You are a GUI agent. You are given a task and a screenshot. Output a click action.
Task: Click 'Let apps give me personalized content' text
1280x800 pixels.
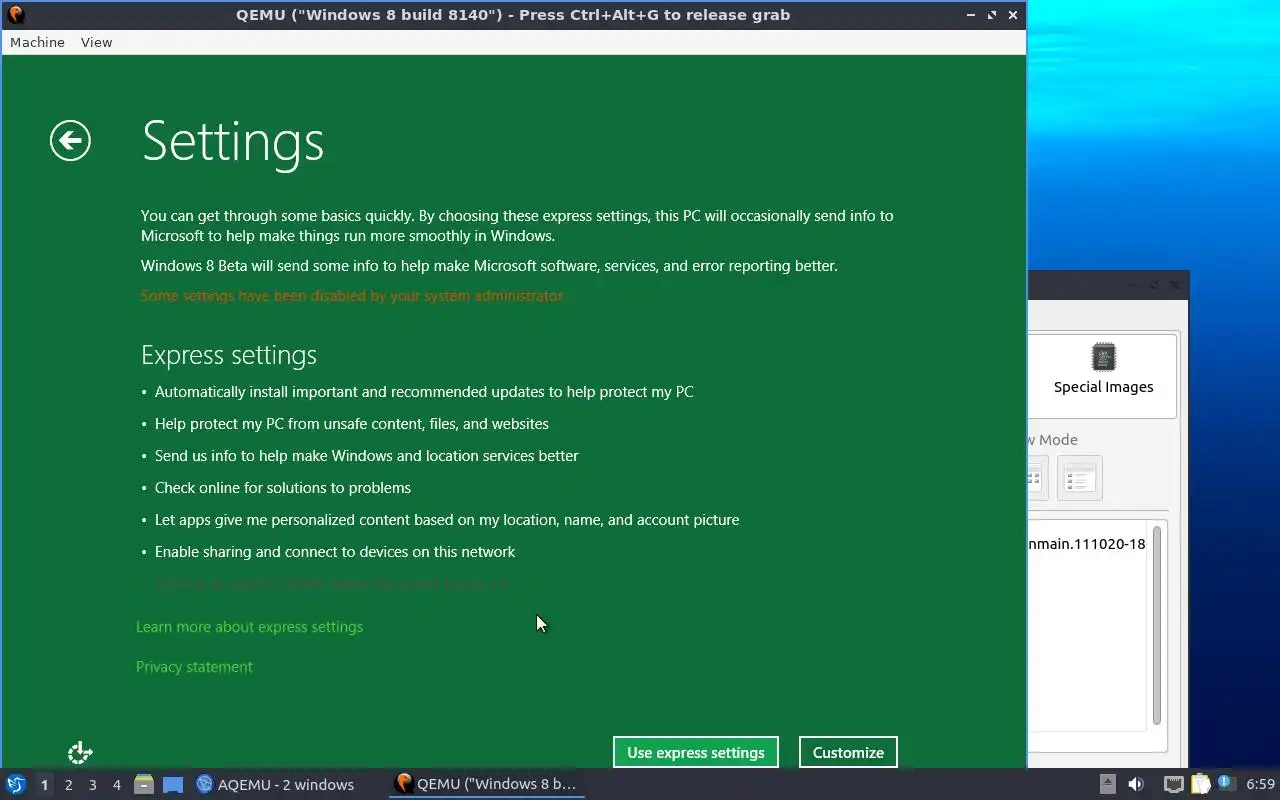pos(447,520)
